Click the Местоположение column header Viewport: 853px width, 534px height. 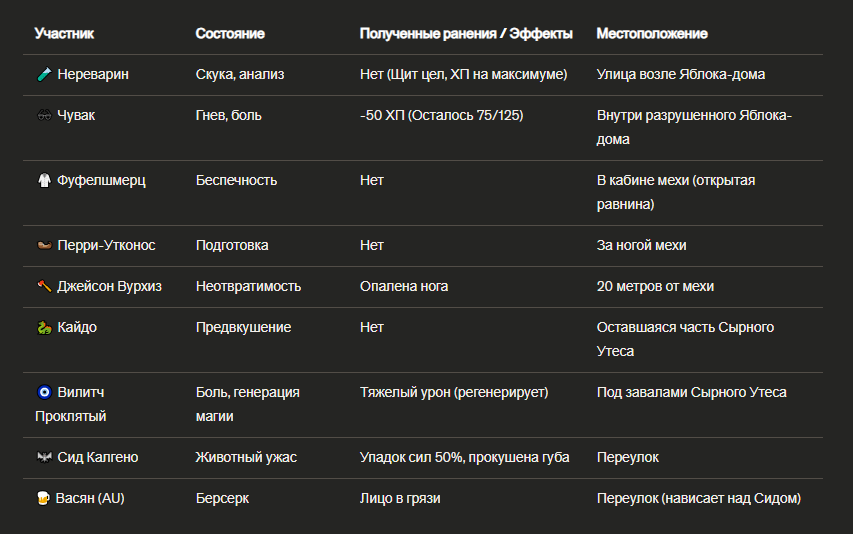pyautogui.click(x=652, y=34)
